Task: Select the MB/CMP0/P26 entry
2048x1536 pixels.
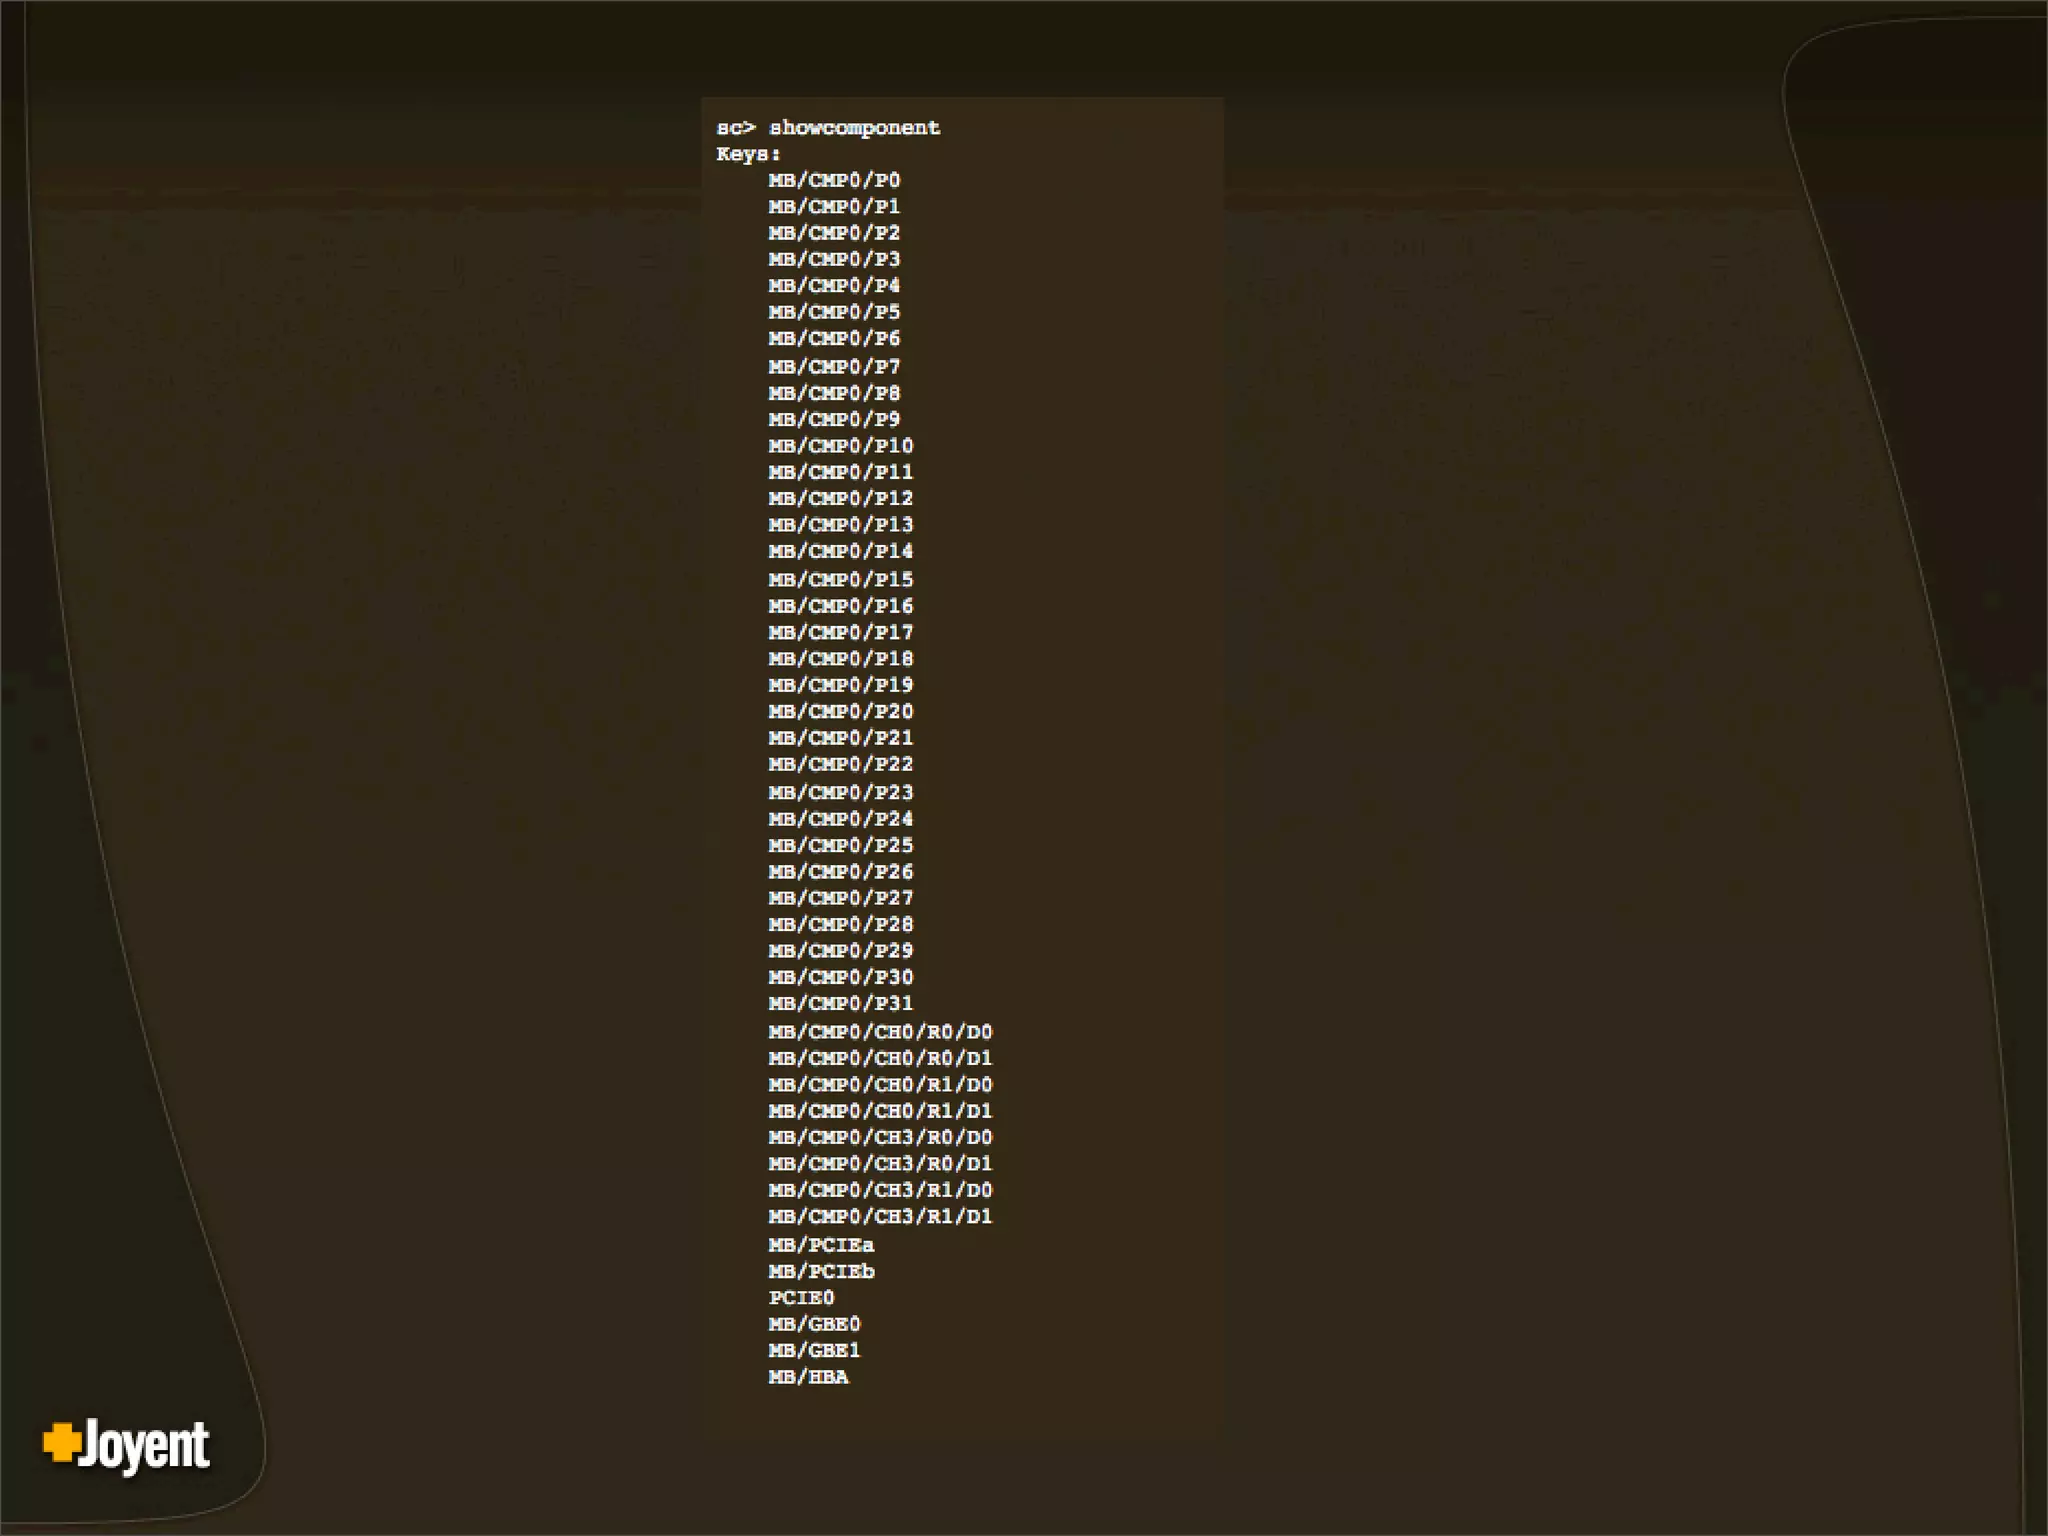Action: pyautogui.click(x=841, y=871)
